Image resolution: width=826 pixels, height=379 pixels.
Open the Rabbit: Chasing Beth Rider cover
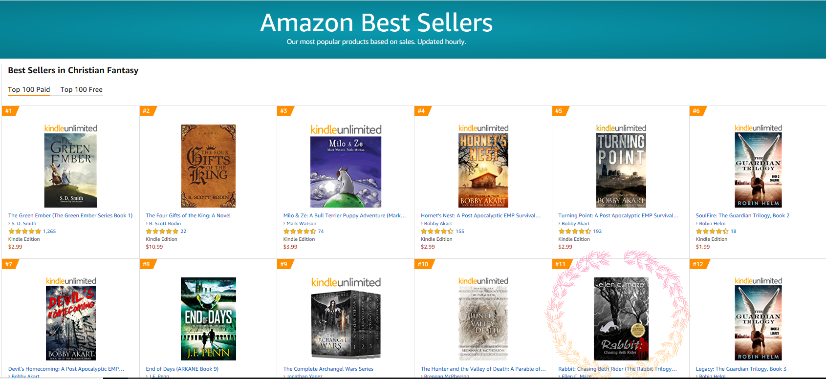[x=621, y=319]
